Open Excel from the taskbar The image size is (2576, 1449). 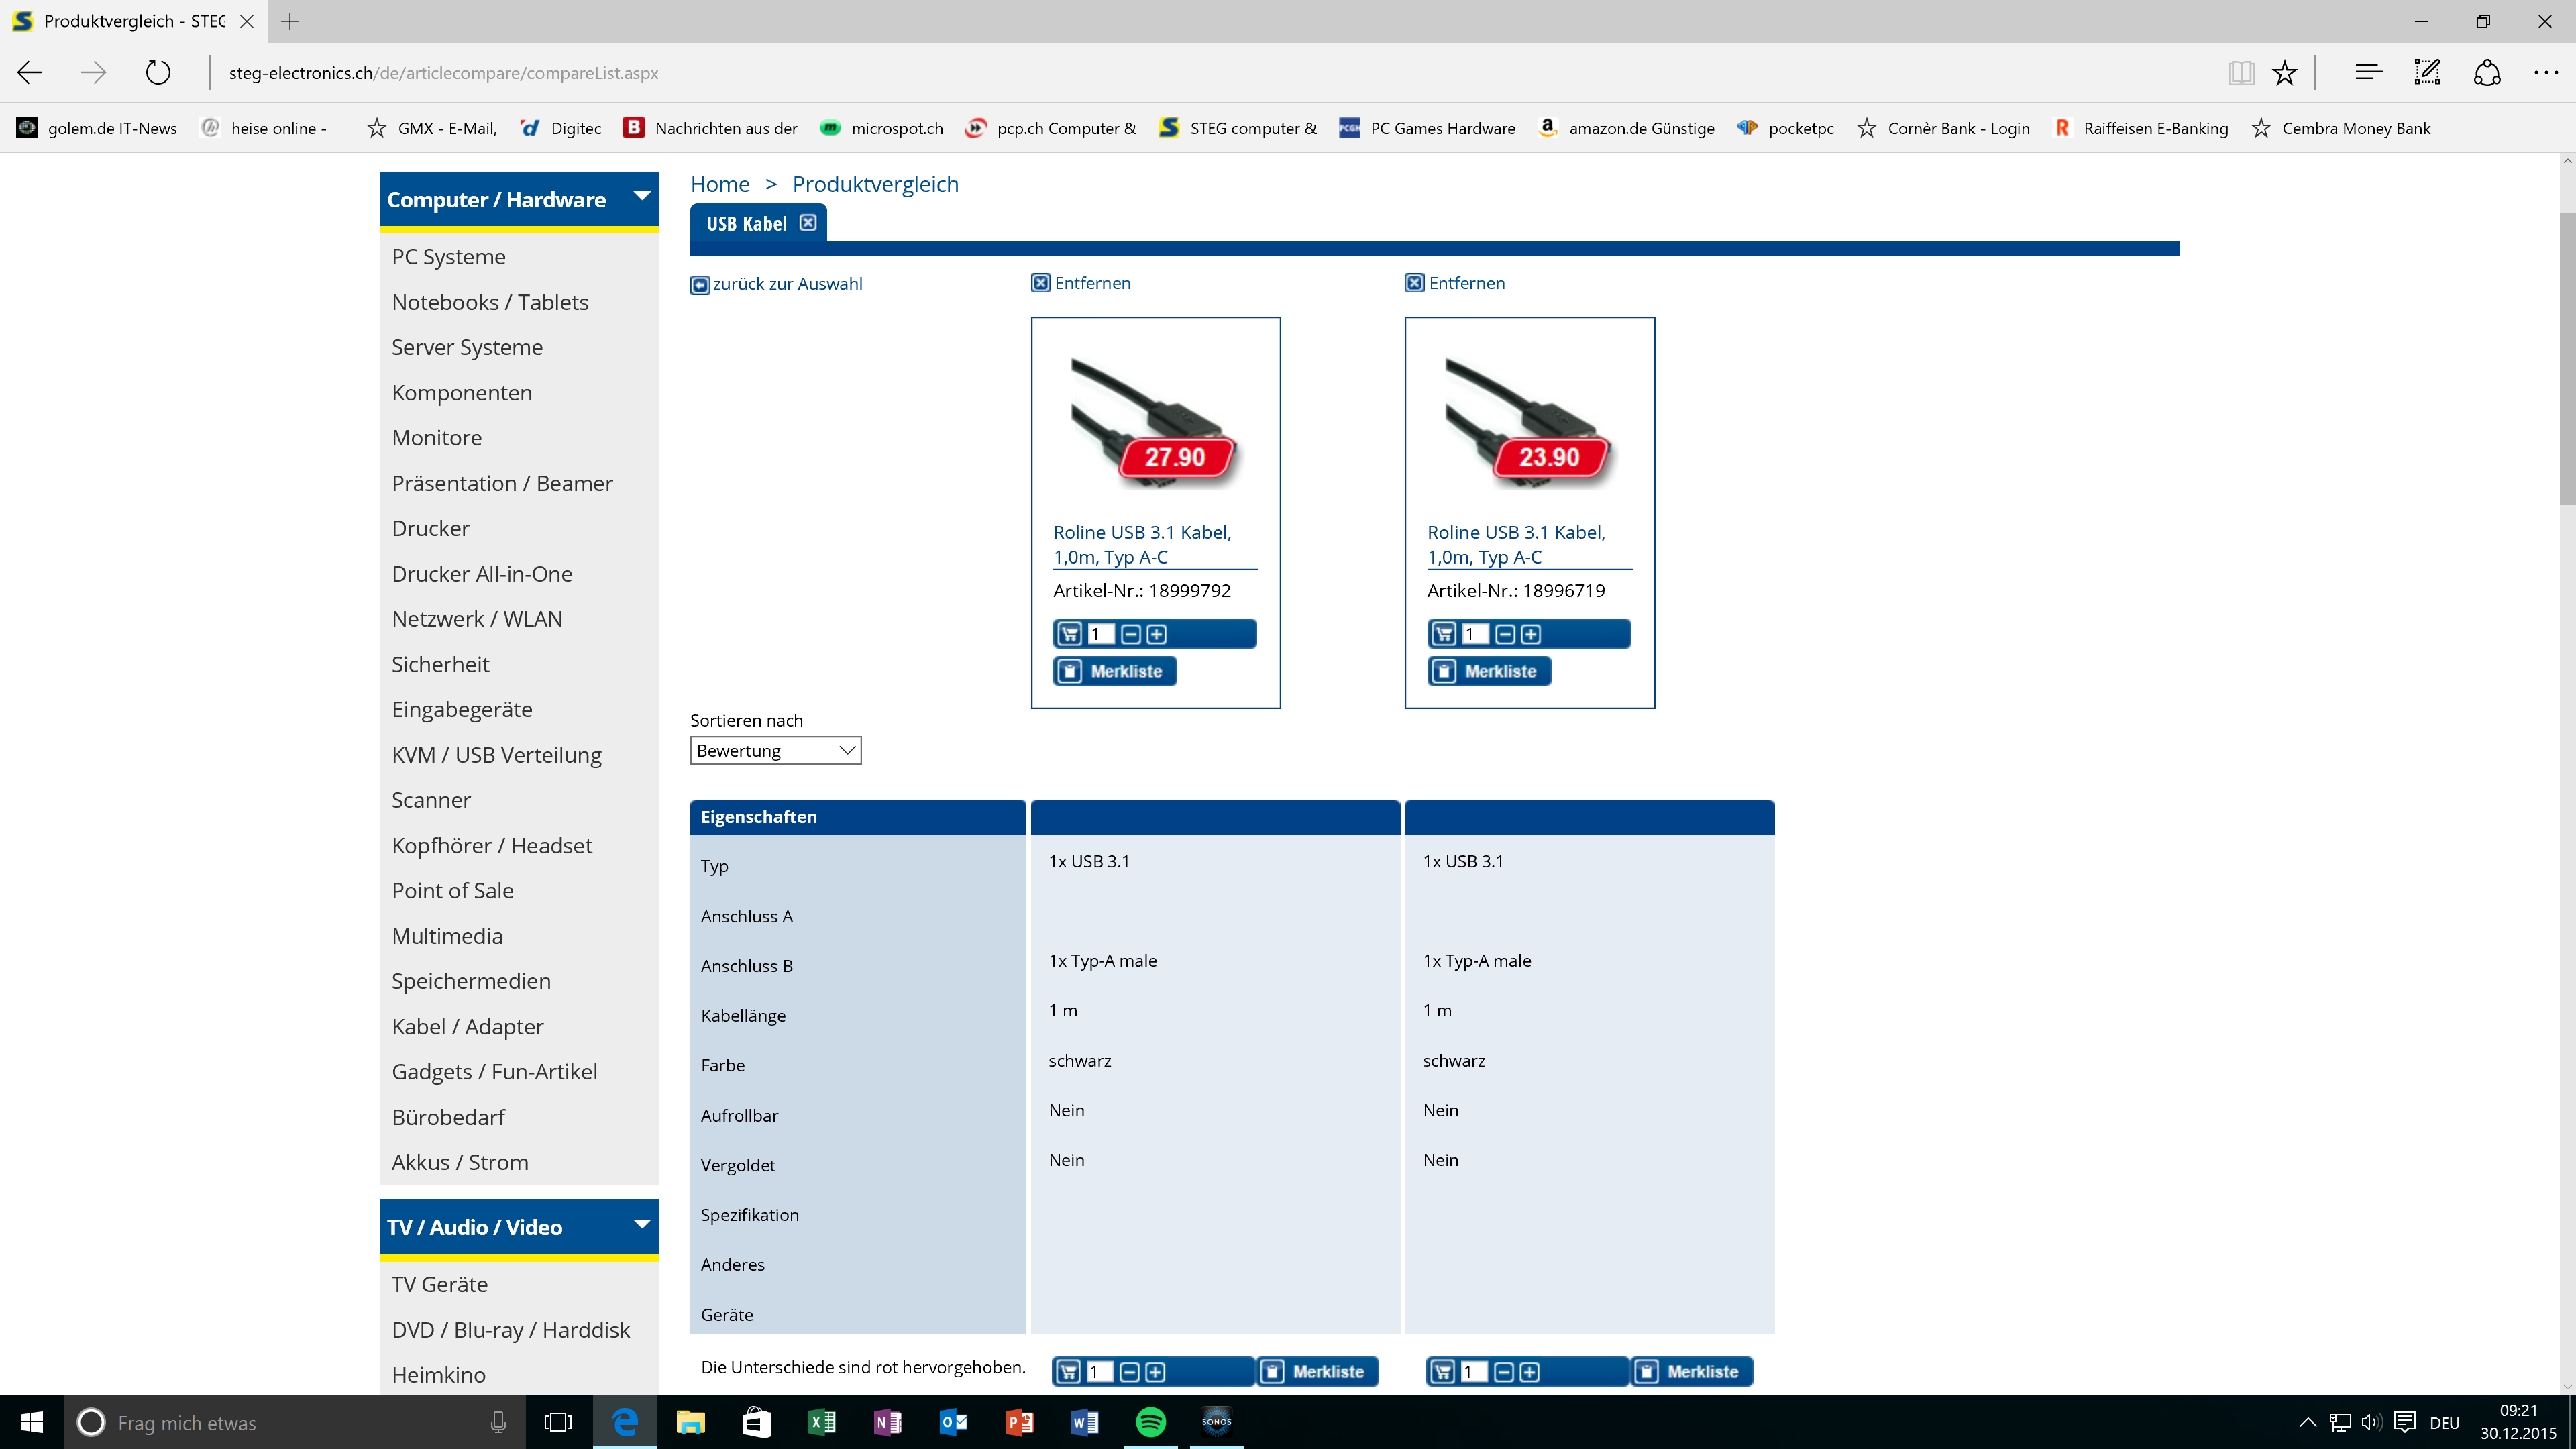(x=822, y=1422)
